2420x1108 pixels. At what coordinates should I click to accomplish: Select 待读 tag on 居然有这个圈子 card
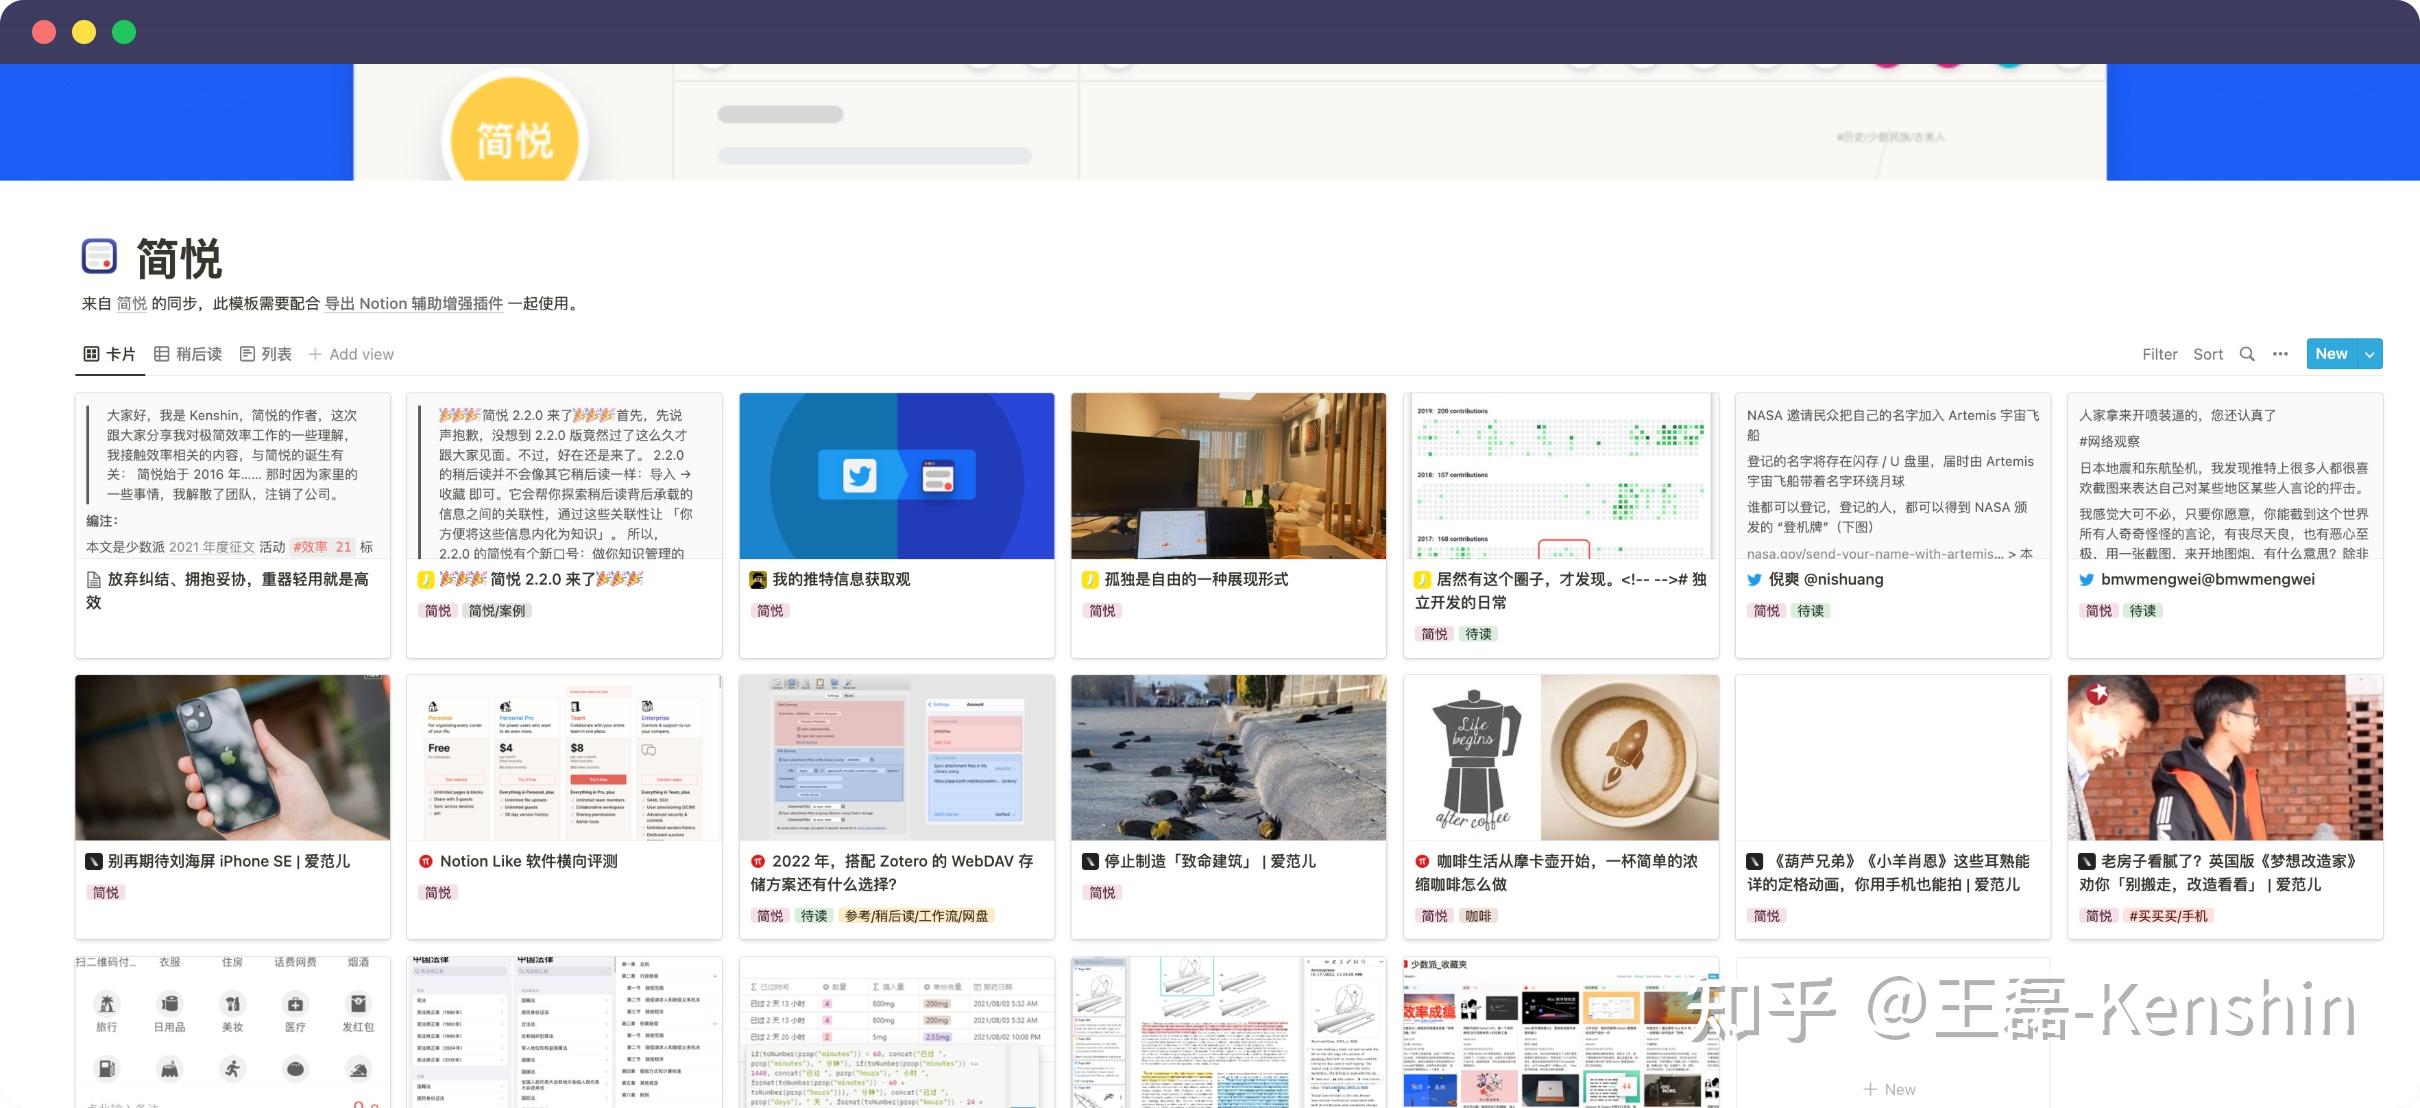pyautogui.click(x=1478, y=634)
